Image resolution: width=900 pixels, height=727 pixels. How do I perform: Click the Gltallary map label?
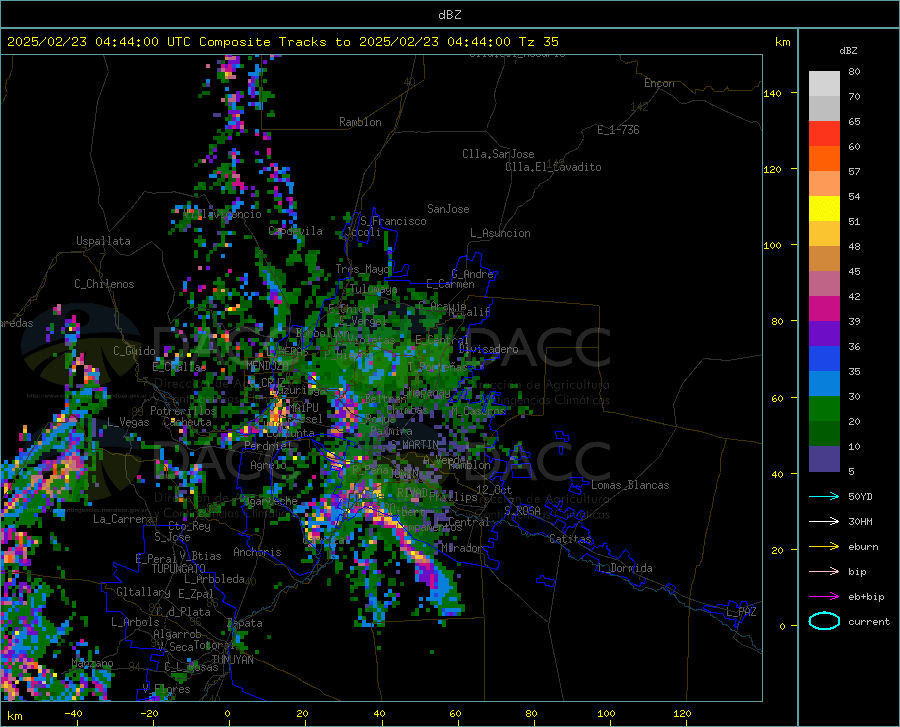[143, 592]
